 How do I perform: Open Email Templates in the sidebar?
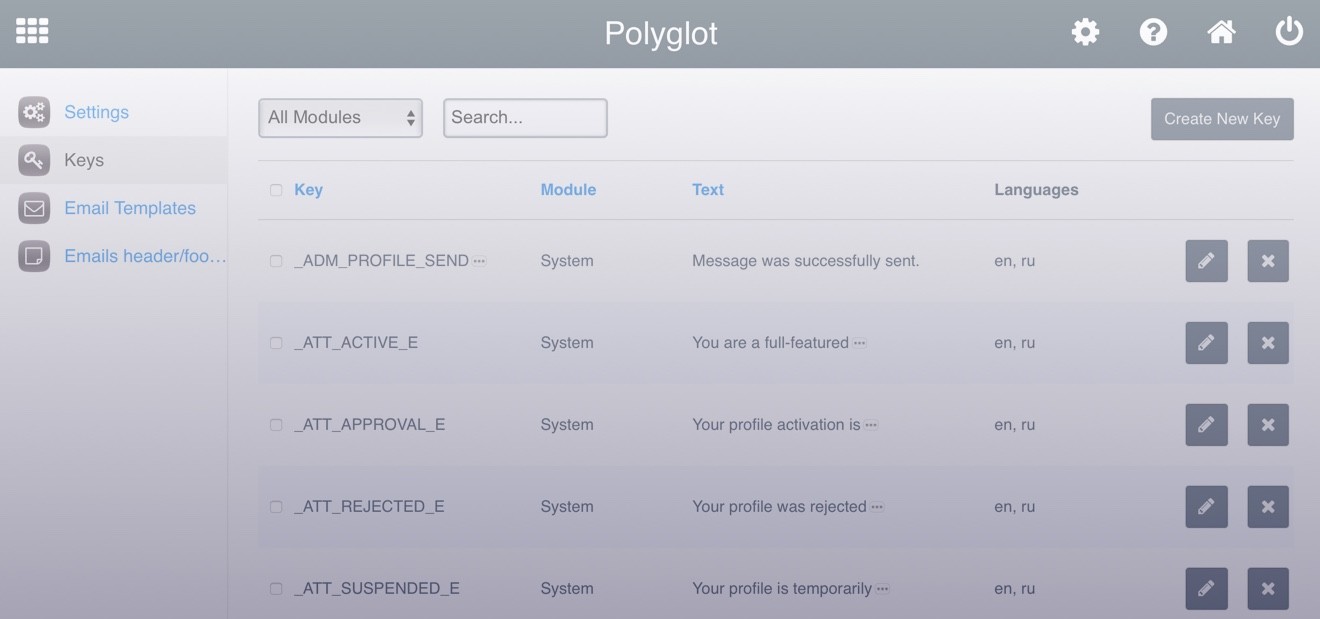pyautogui.click(x=130, y=208)
